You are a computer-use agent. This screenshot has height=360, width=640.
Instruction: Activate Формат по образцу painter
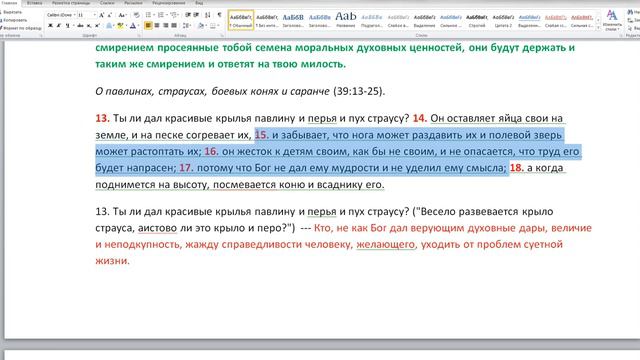pyautogui.click(x=20, y=28)
